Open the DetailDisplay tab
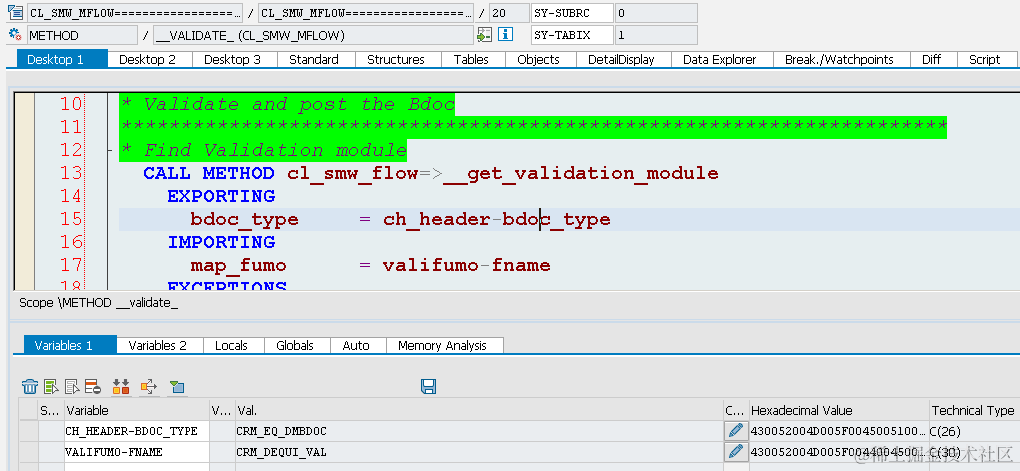The width and height of the screenshot is (1020, 471). (x=621, y=59)
